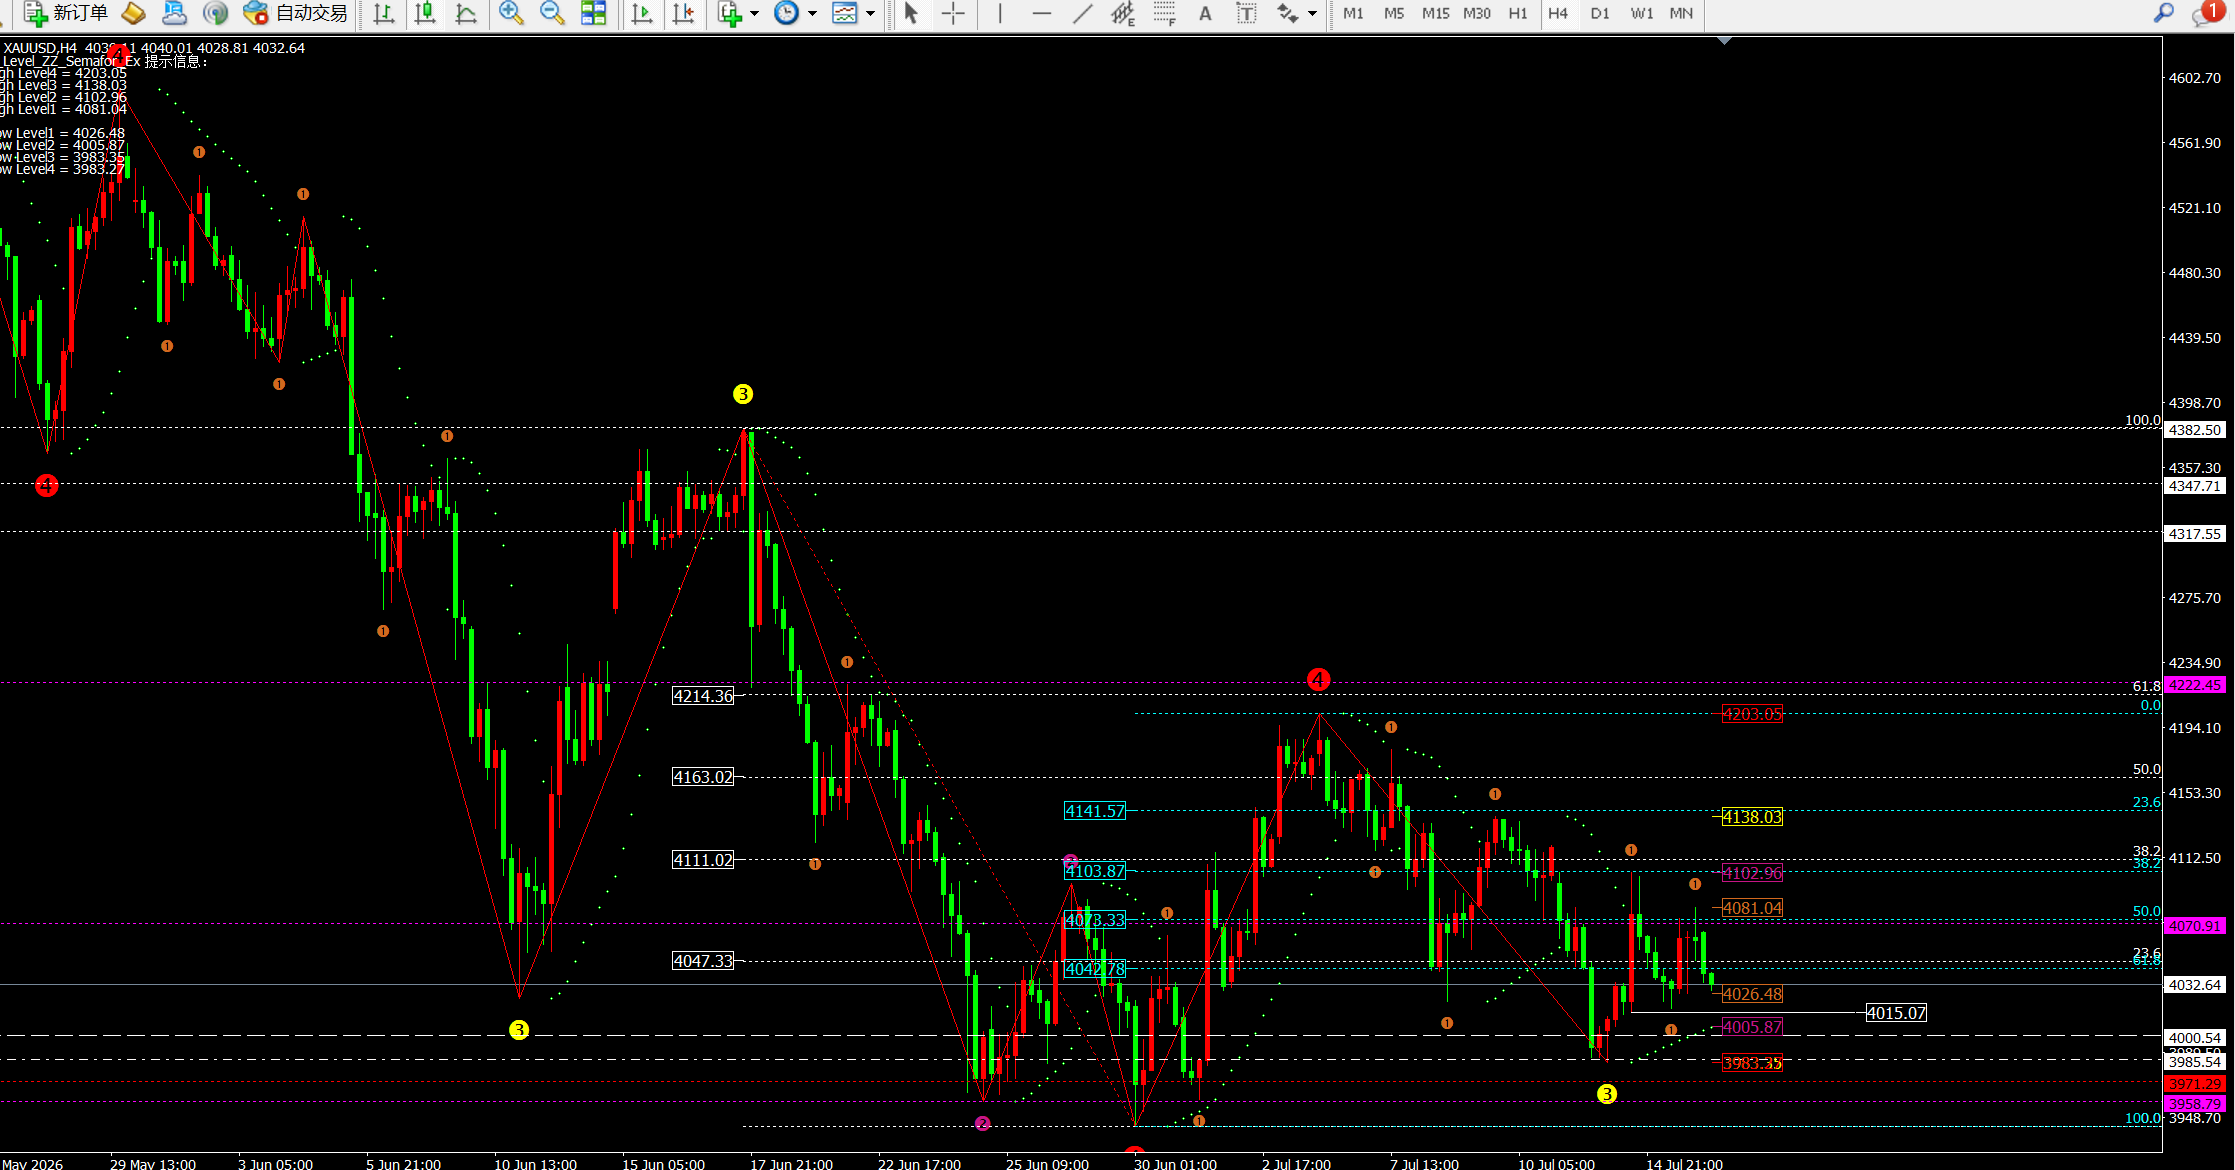The width and height of the screenshot is (2235, 1170).
Task: Select the H4 timeframe button
Action: coord(1558,13)
